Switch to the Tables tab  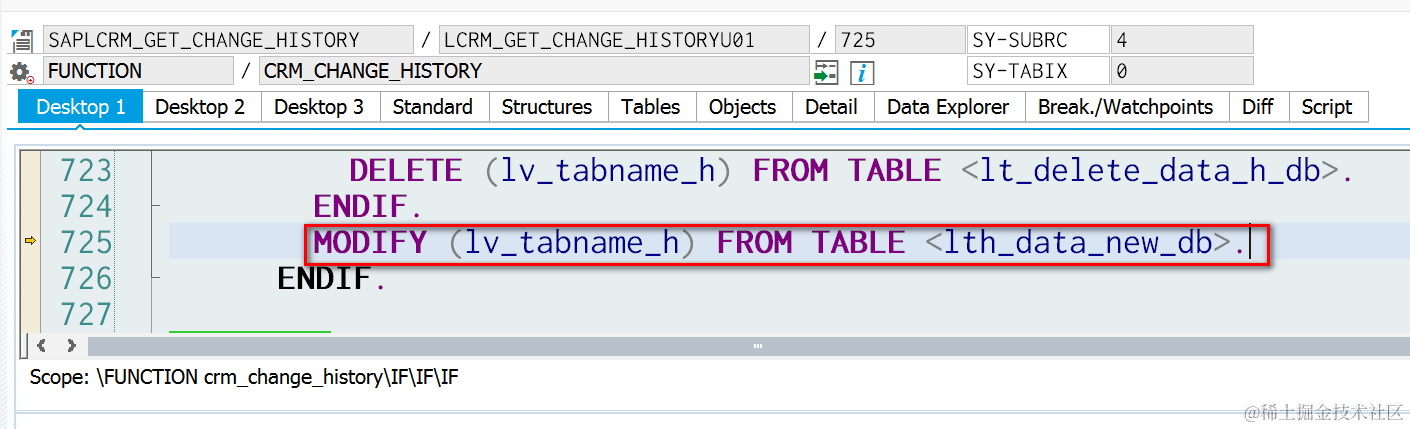(x=651, y=107)
